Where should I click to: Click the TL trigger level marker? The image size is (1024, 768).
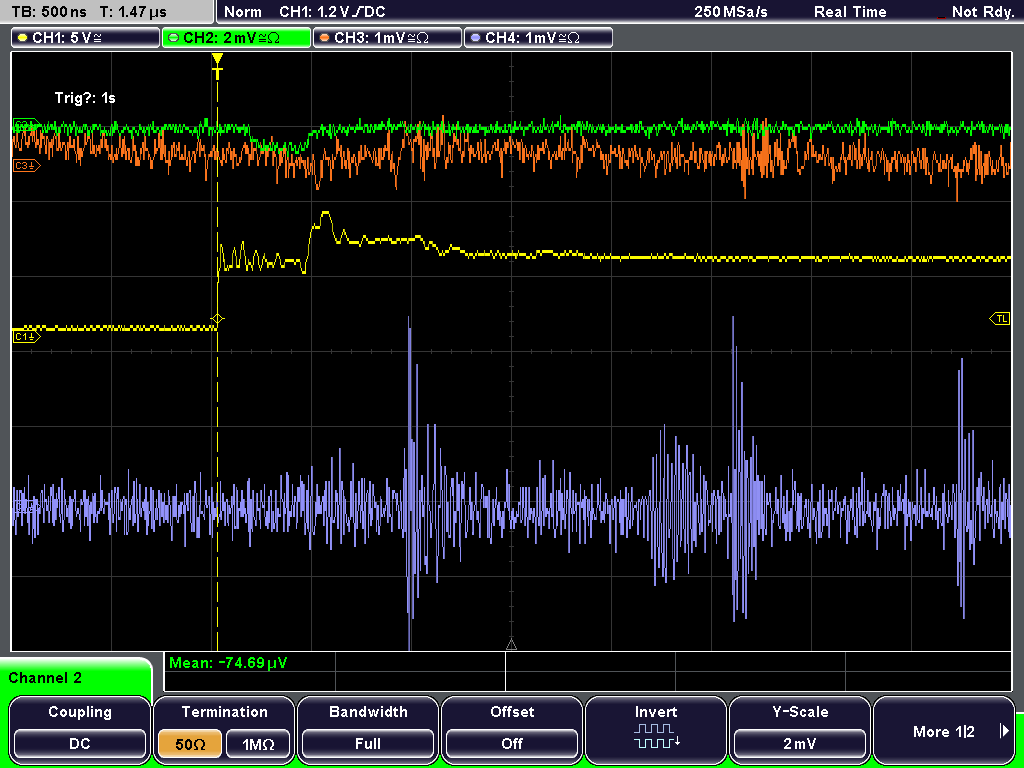[1000, 319]
